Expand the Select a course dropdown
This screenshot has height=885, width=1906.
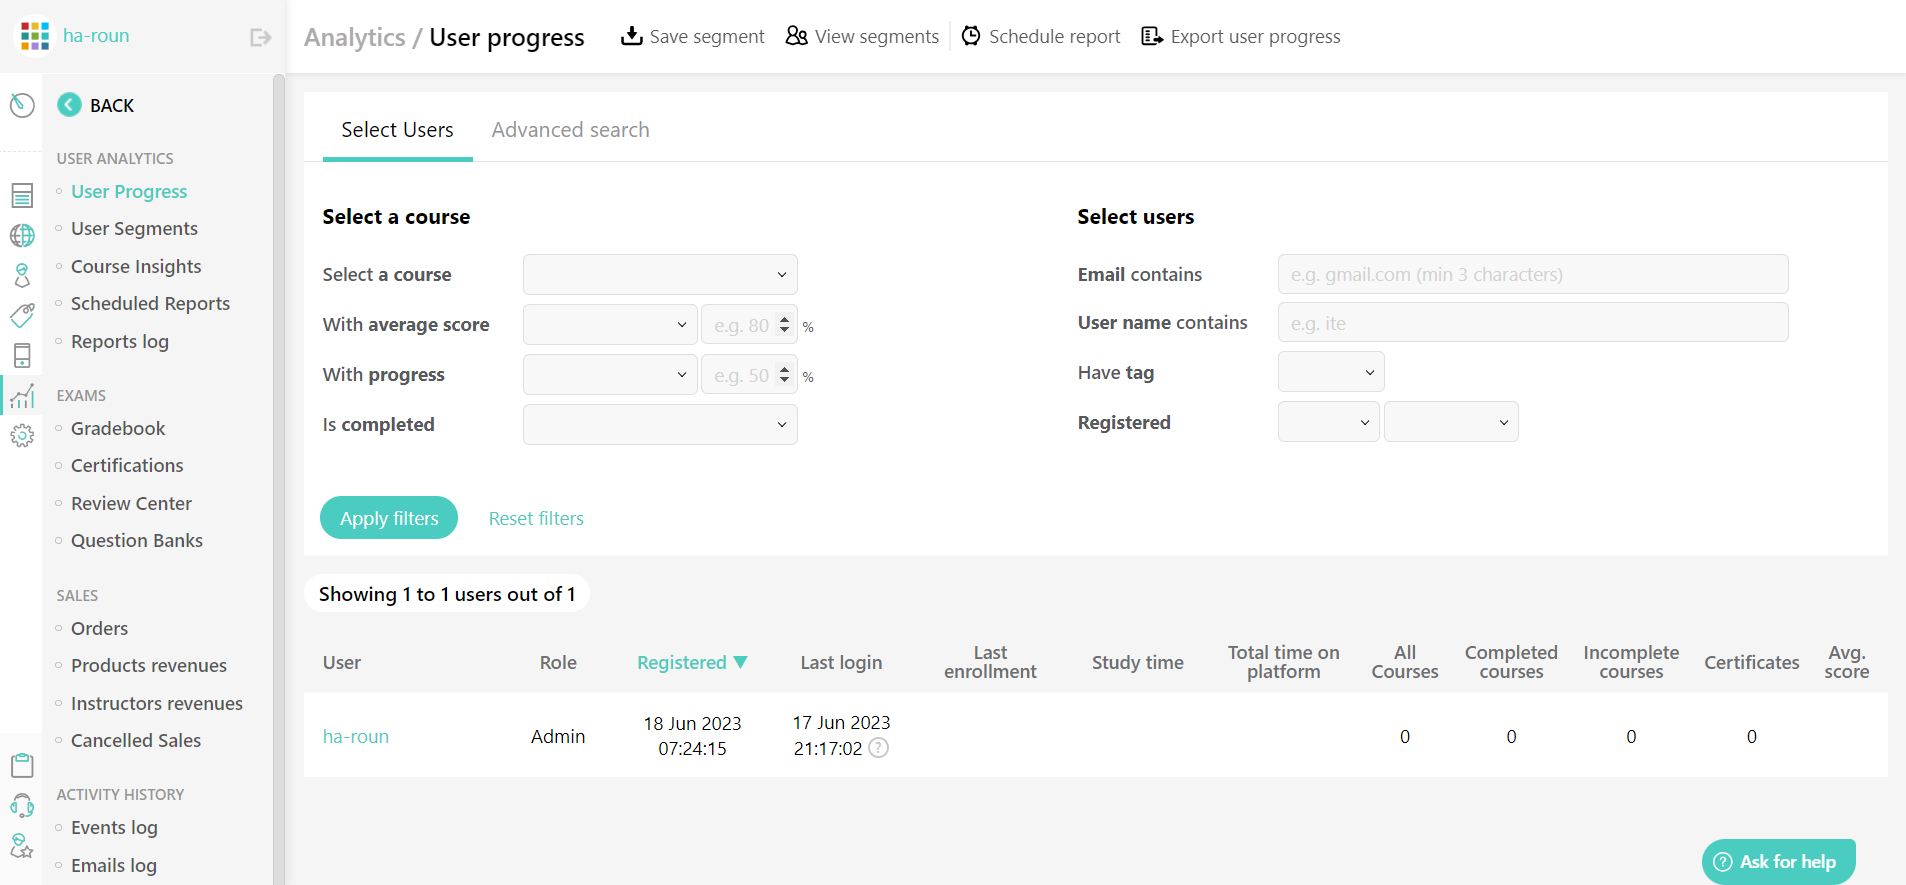click(x=660, y=275)
